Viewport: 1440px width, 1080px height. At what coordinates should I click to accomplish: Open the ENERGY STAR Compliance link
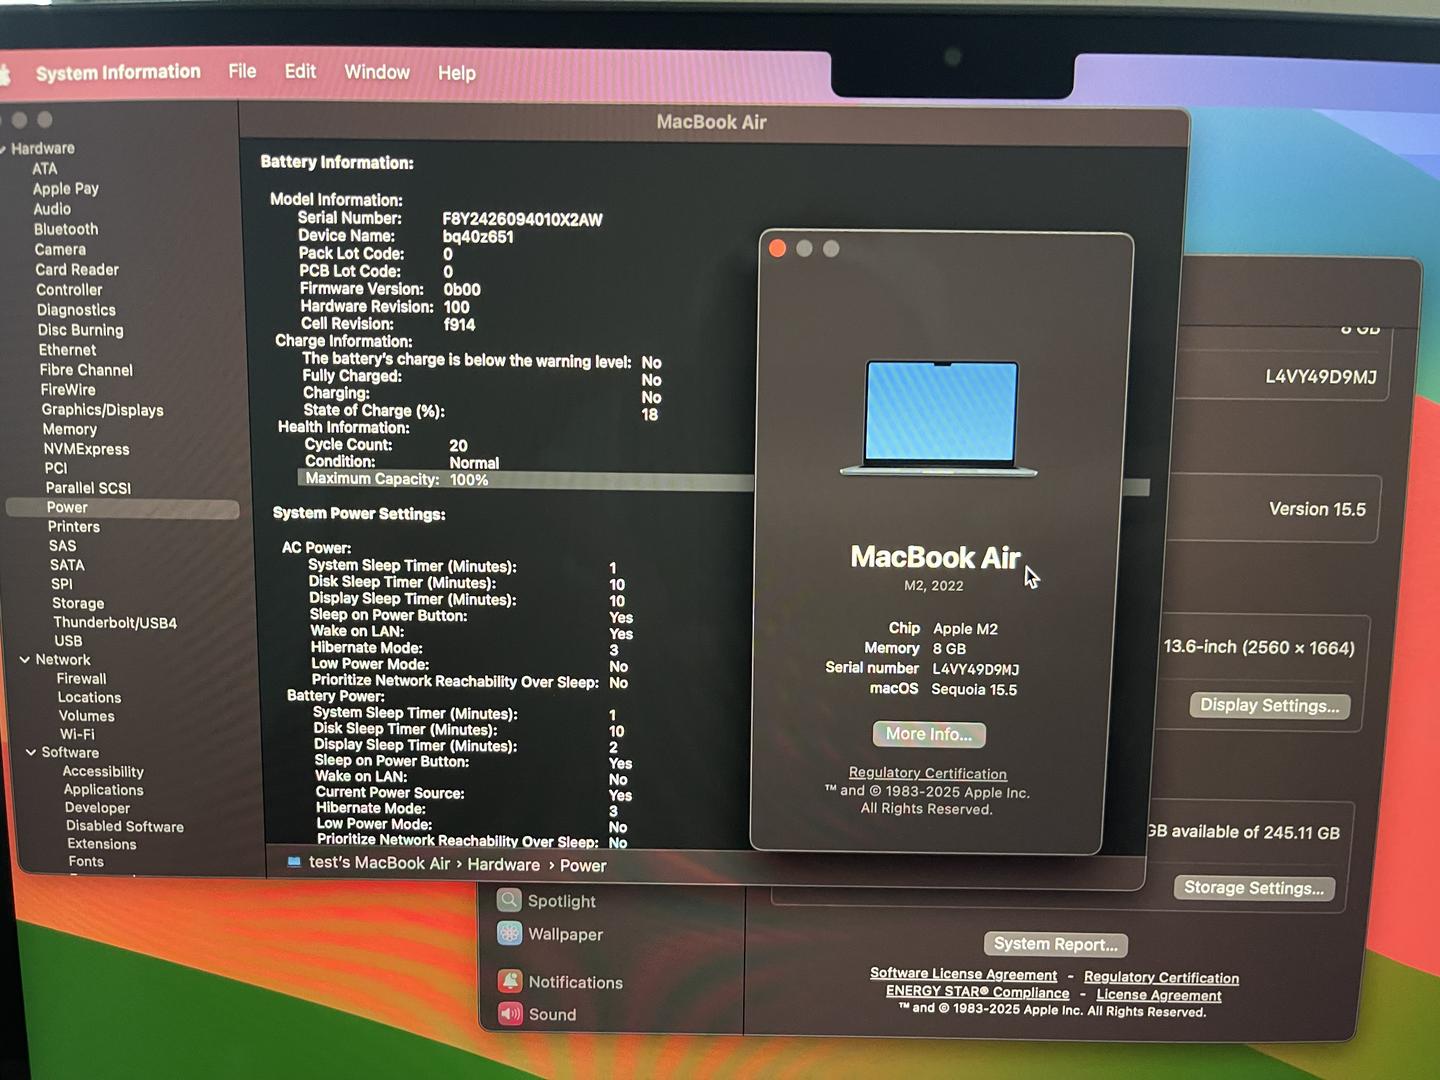(x=977, y=992)
